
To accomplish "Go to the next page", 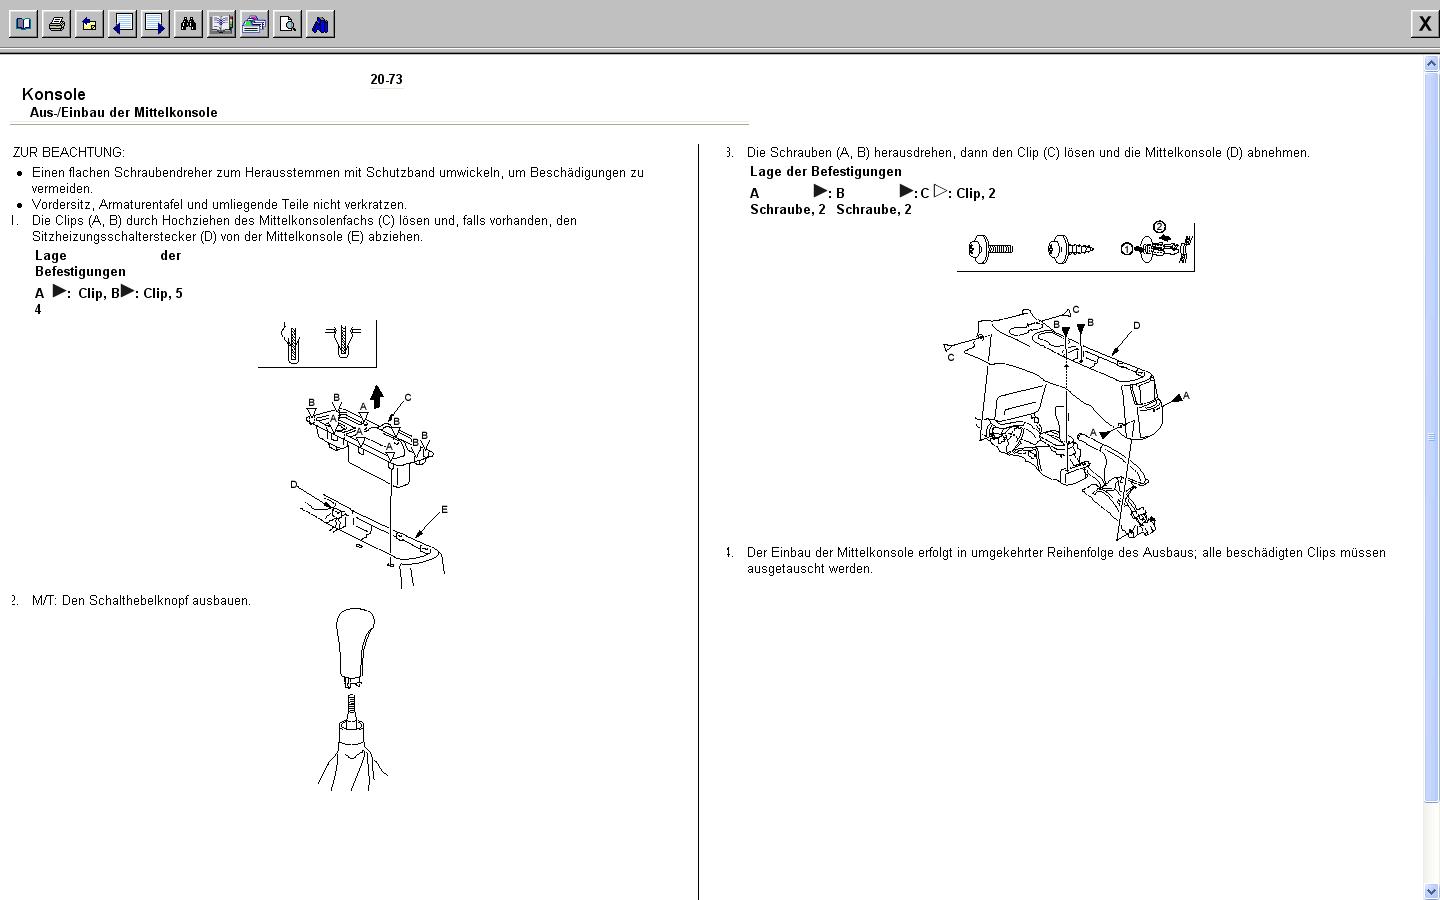I will click(x=155, y=24).
